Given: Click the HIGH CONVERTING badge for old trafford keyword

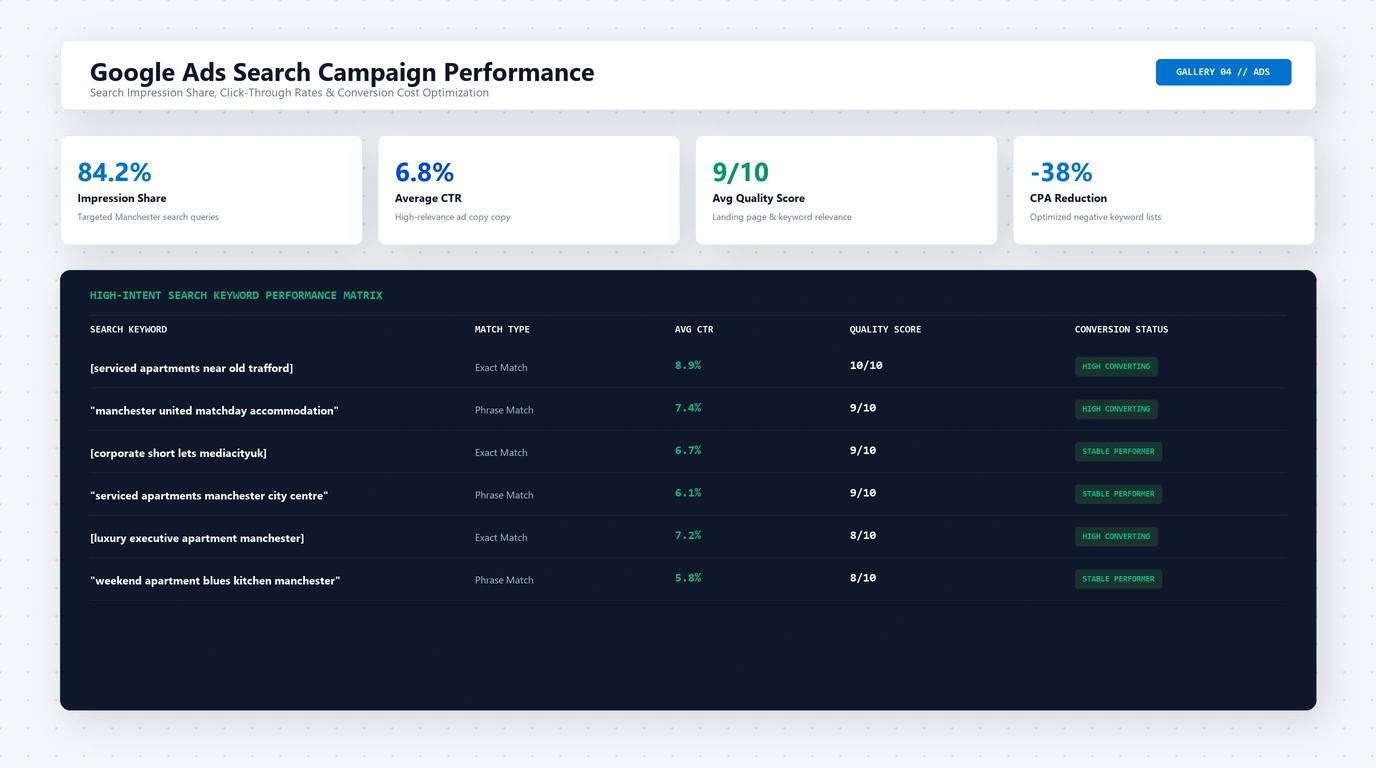Looking at the screenshot, I should pos(1116,367).
